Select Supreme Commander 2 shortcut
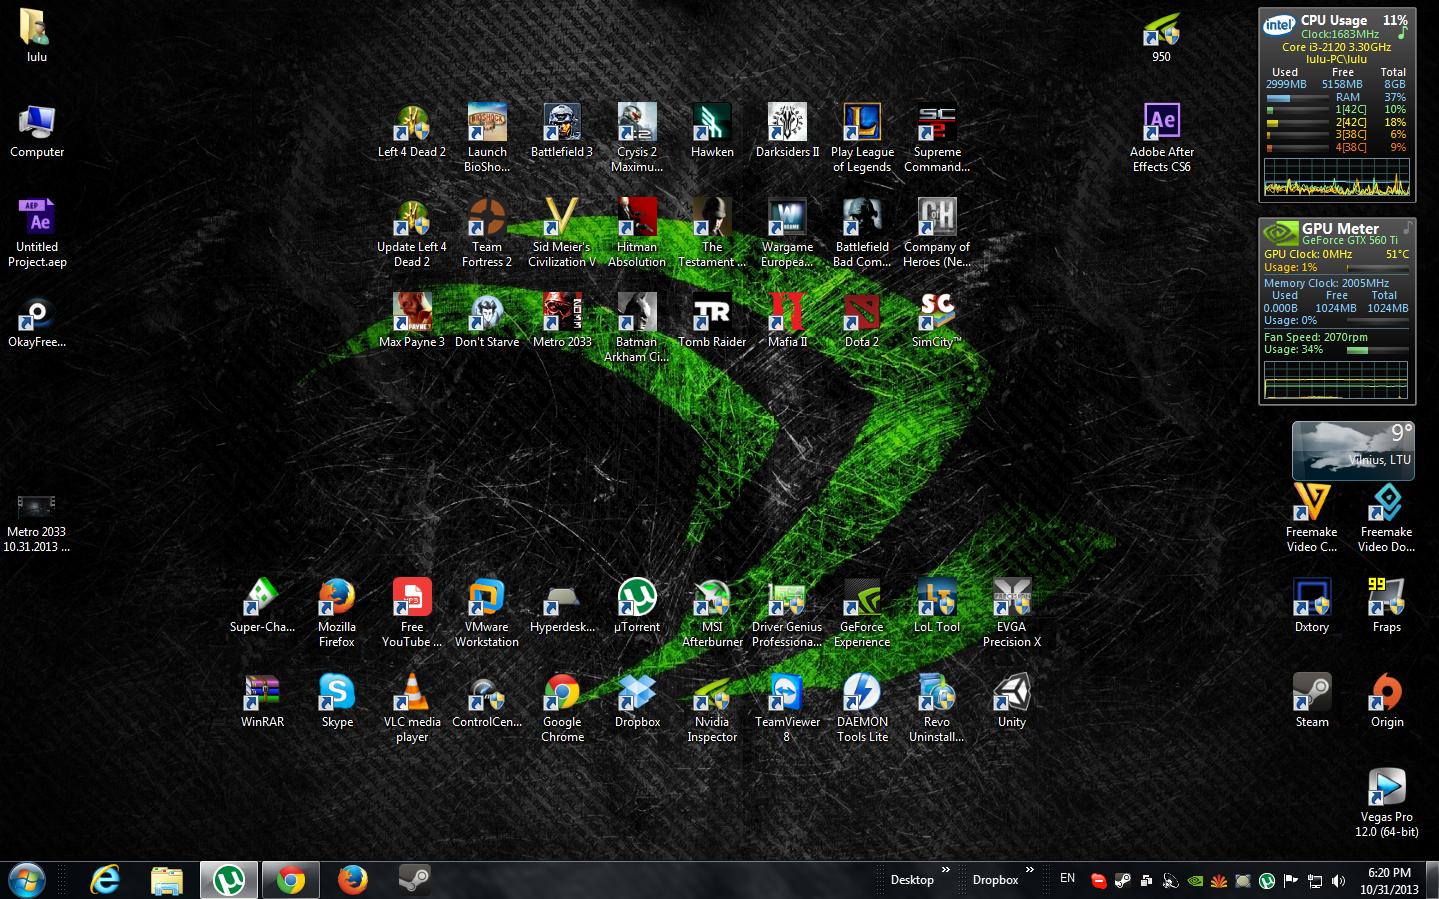Viewport: 1439px width, 899px height. tap(937, 138)
